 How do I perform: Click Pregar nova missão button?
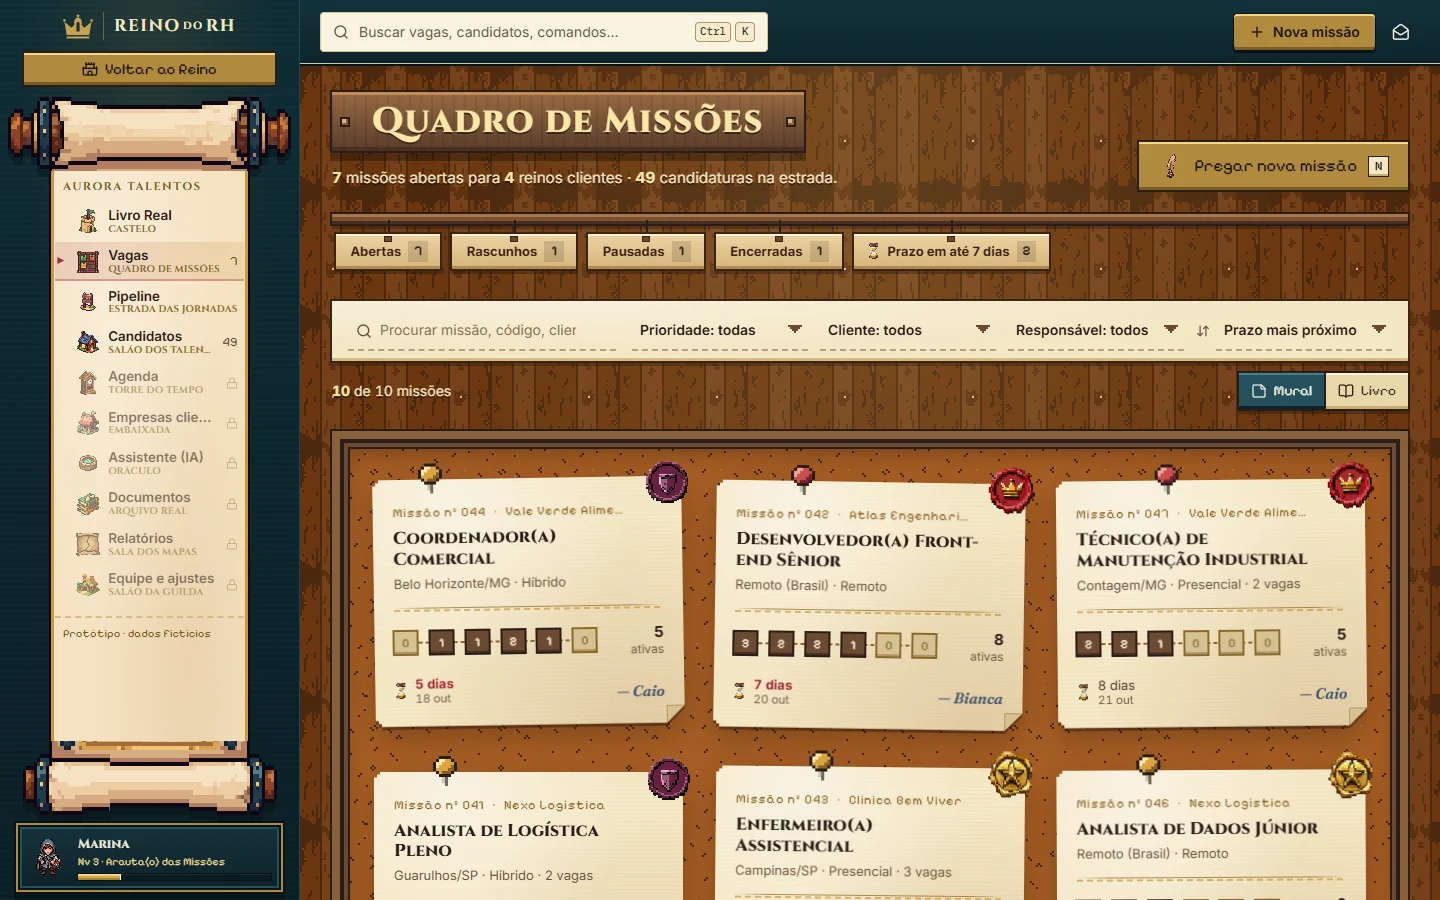point(1273,166)
